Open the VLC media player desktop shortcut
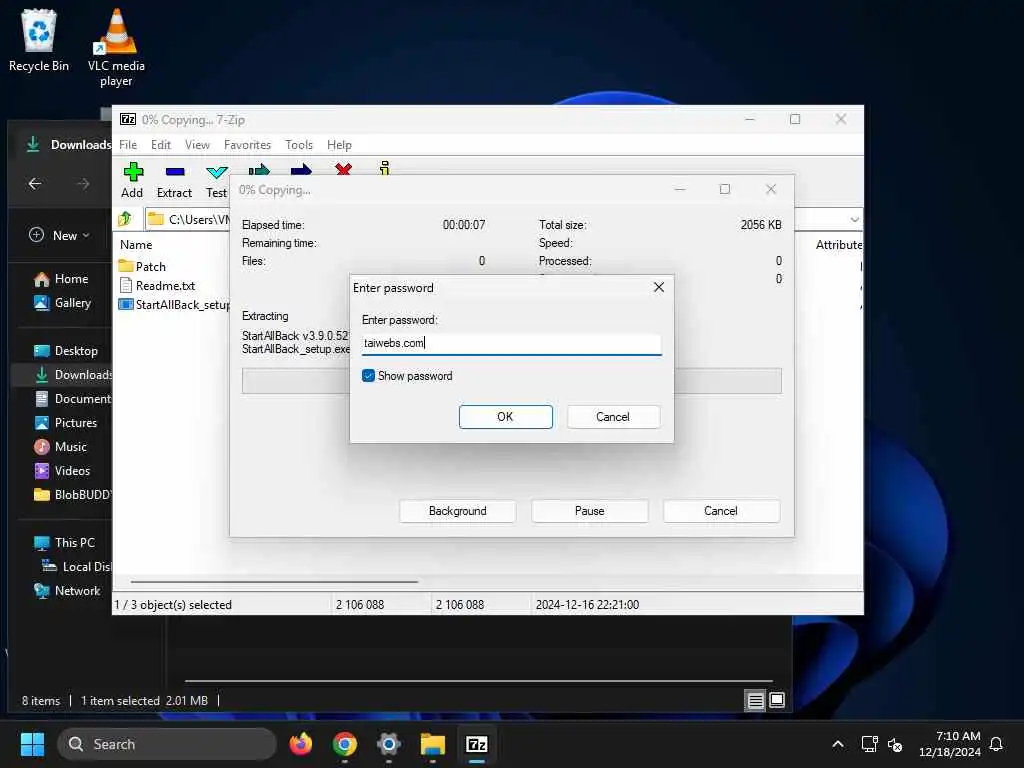Image resolution: width=1024 pixels, height=768 pixels. pos(116,47)
